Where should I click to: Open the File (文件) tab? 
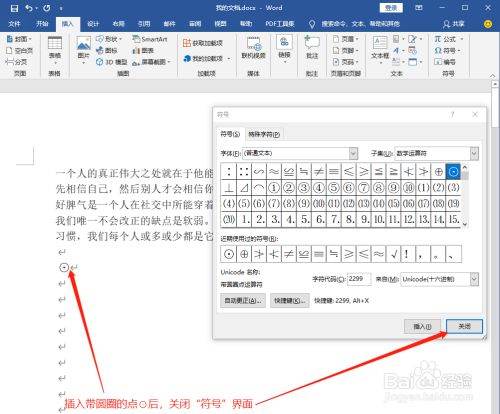14,24
